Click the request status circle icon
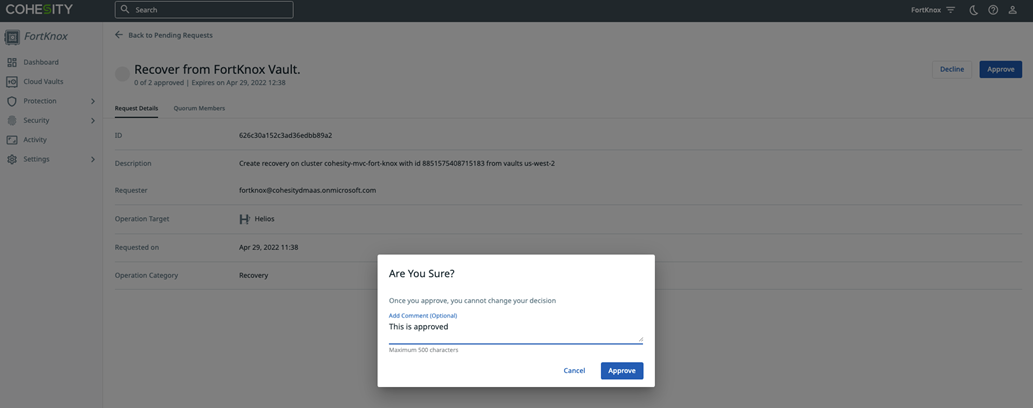1033x408 pixels. [123, 74]
